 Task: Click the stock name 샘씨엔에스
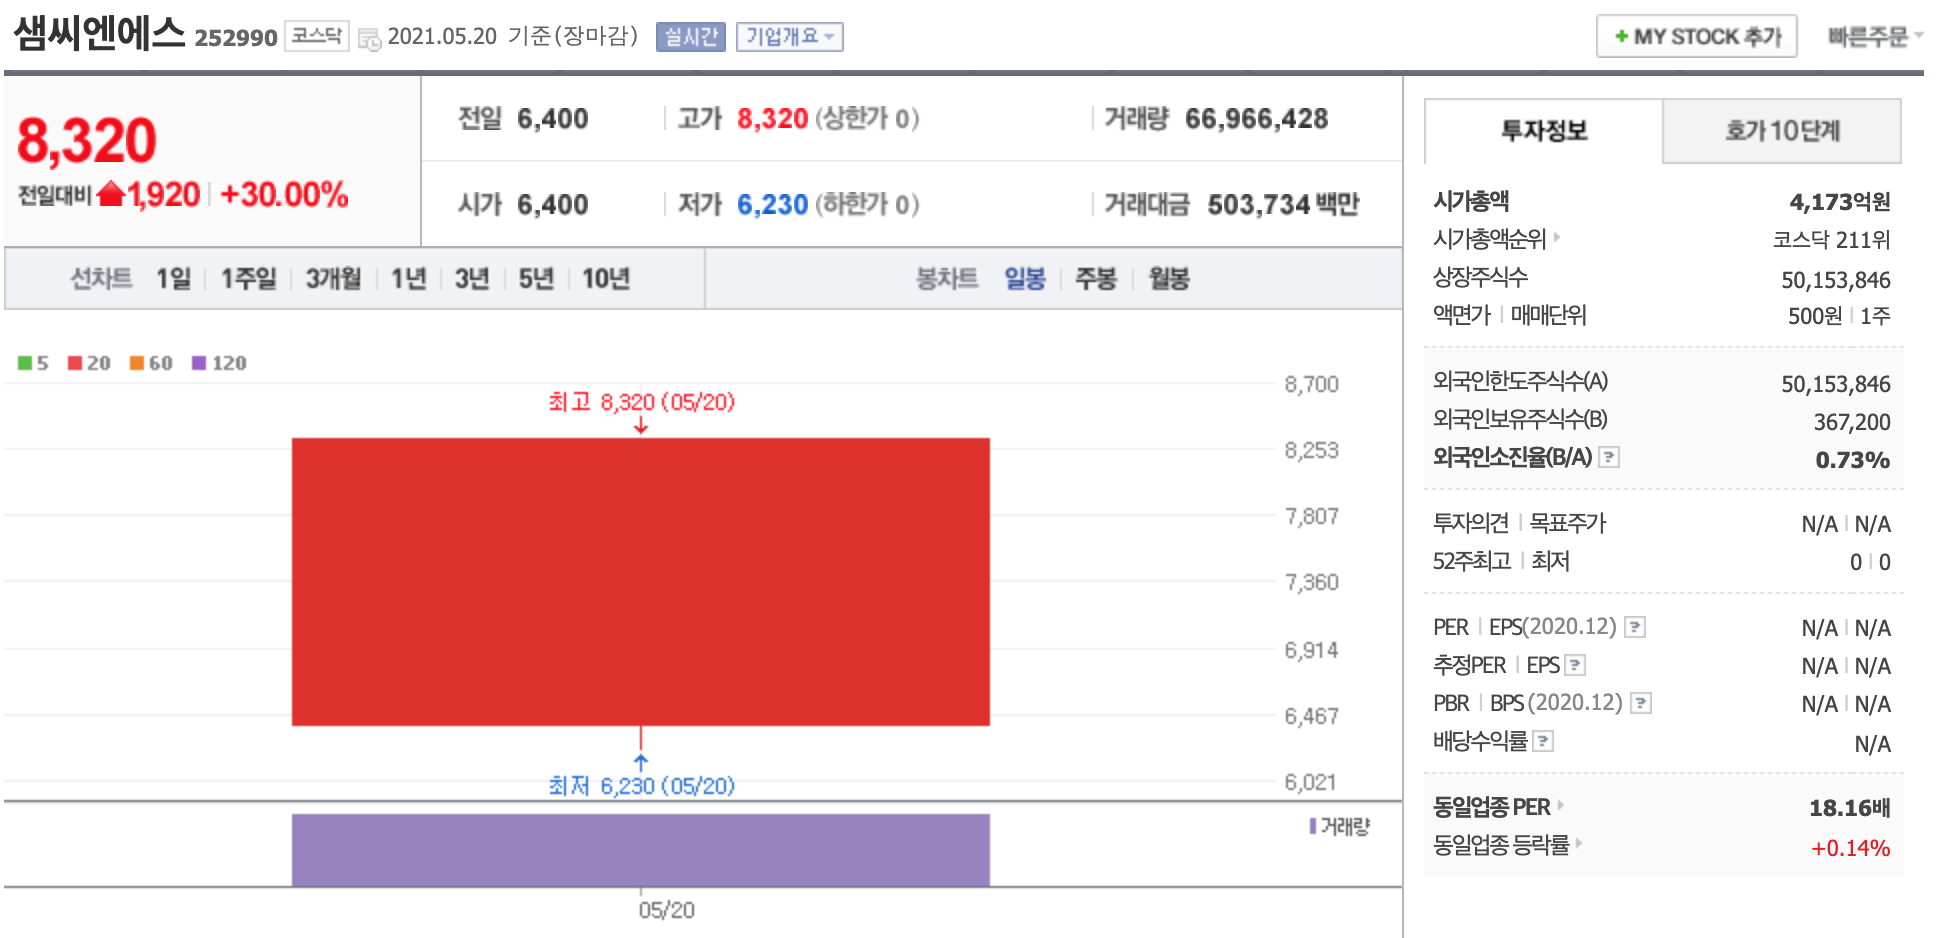point(99,34)
